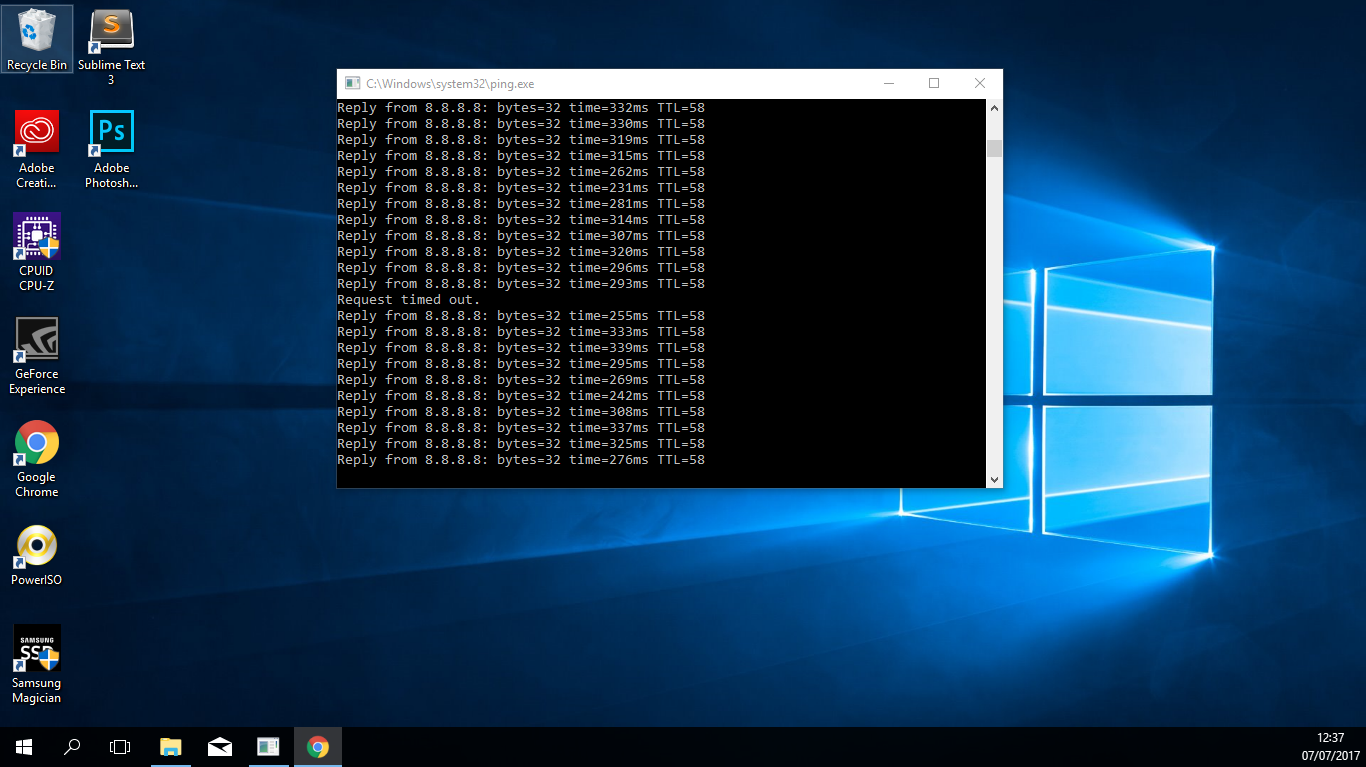Click the ping window scrollbar up arrow

(994, 108)
